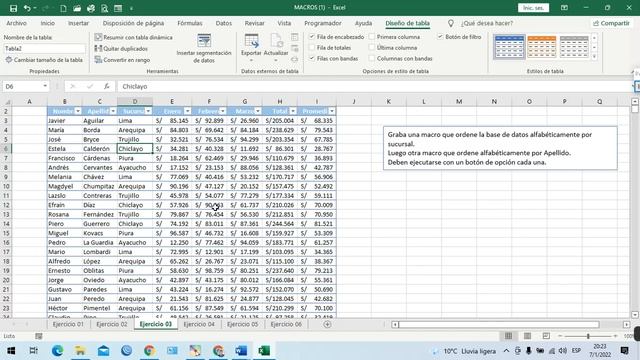The image size is (640, 360).
Task: Select all cells with the corner triangle
Action: pyautogui.click(x=7, y=102)
